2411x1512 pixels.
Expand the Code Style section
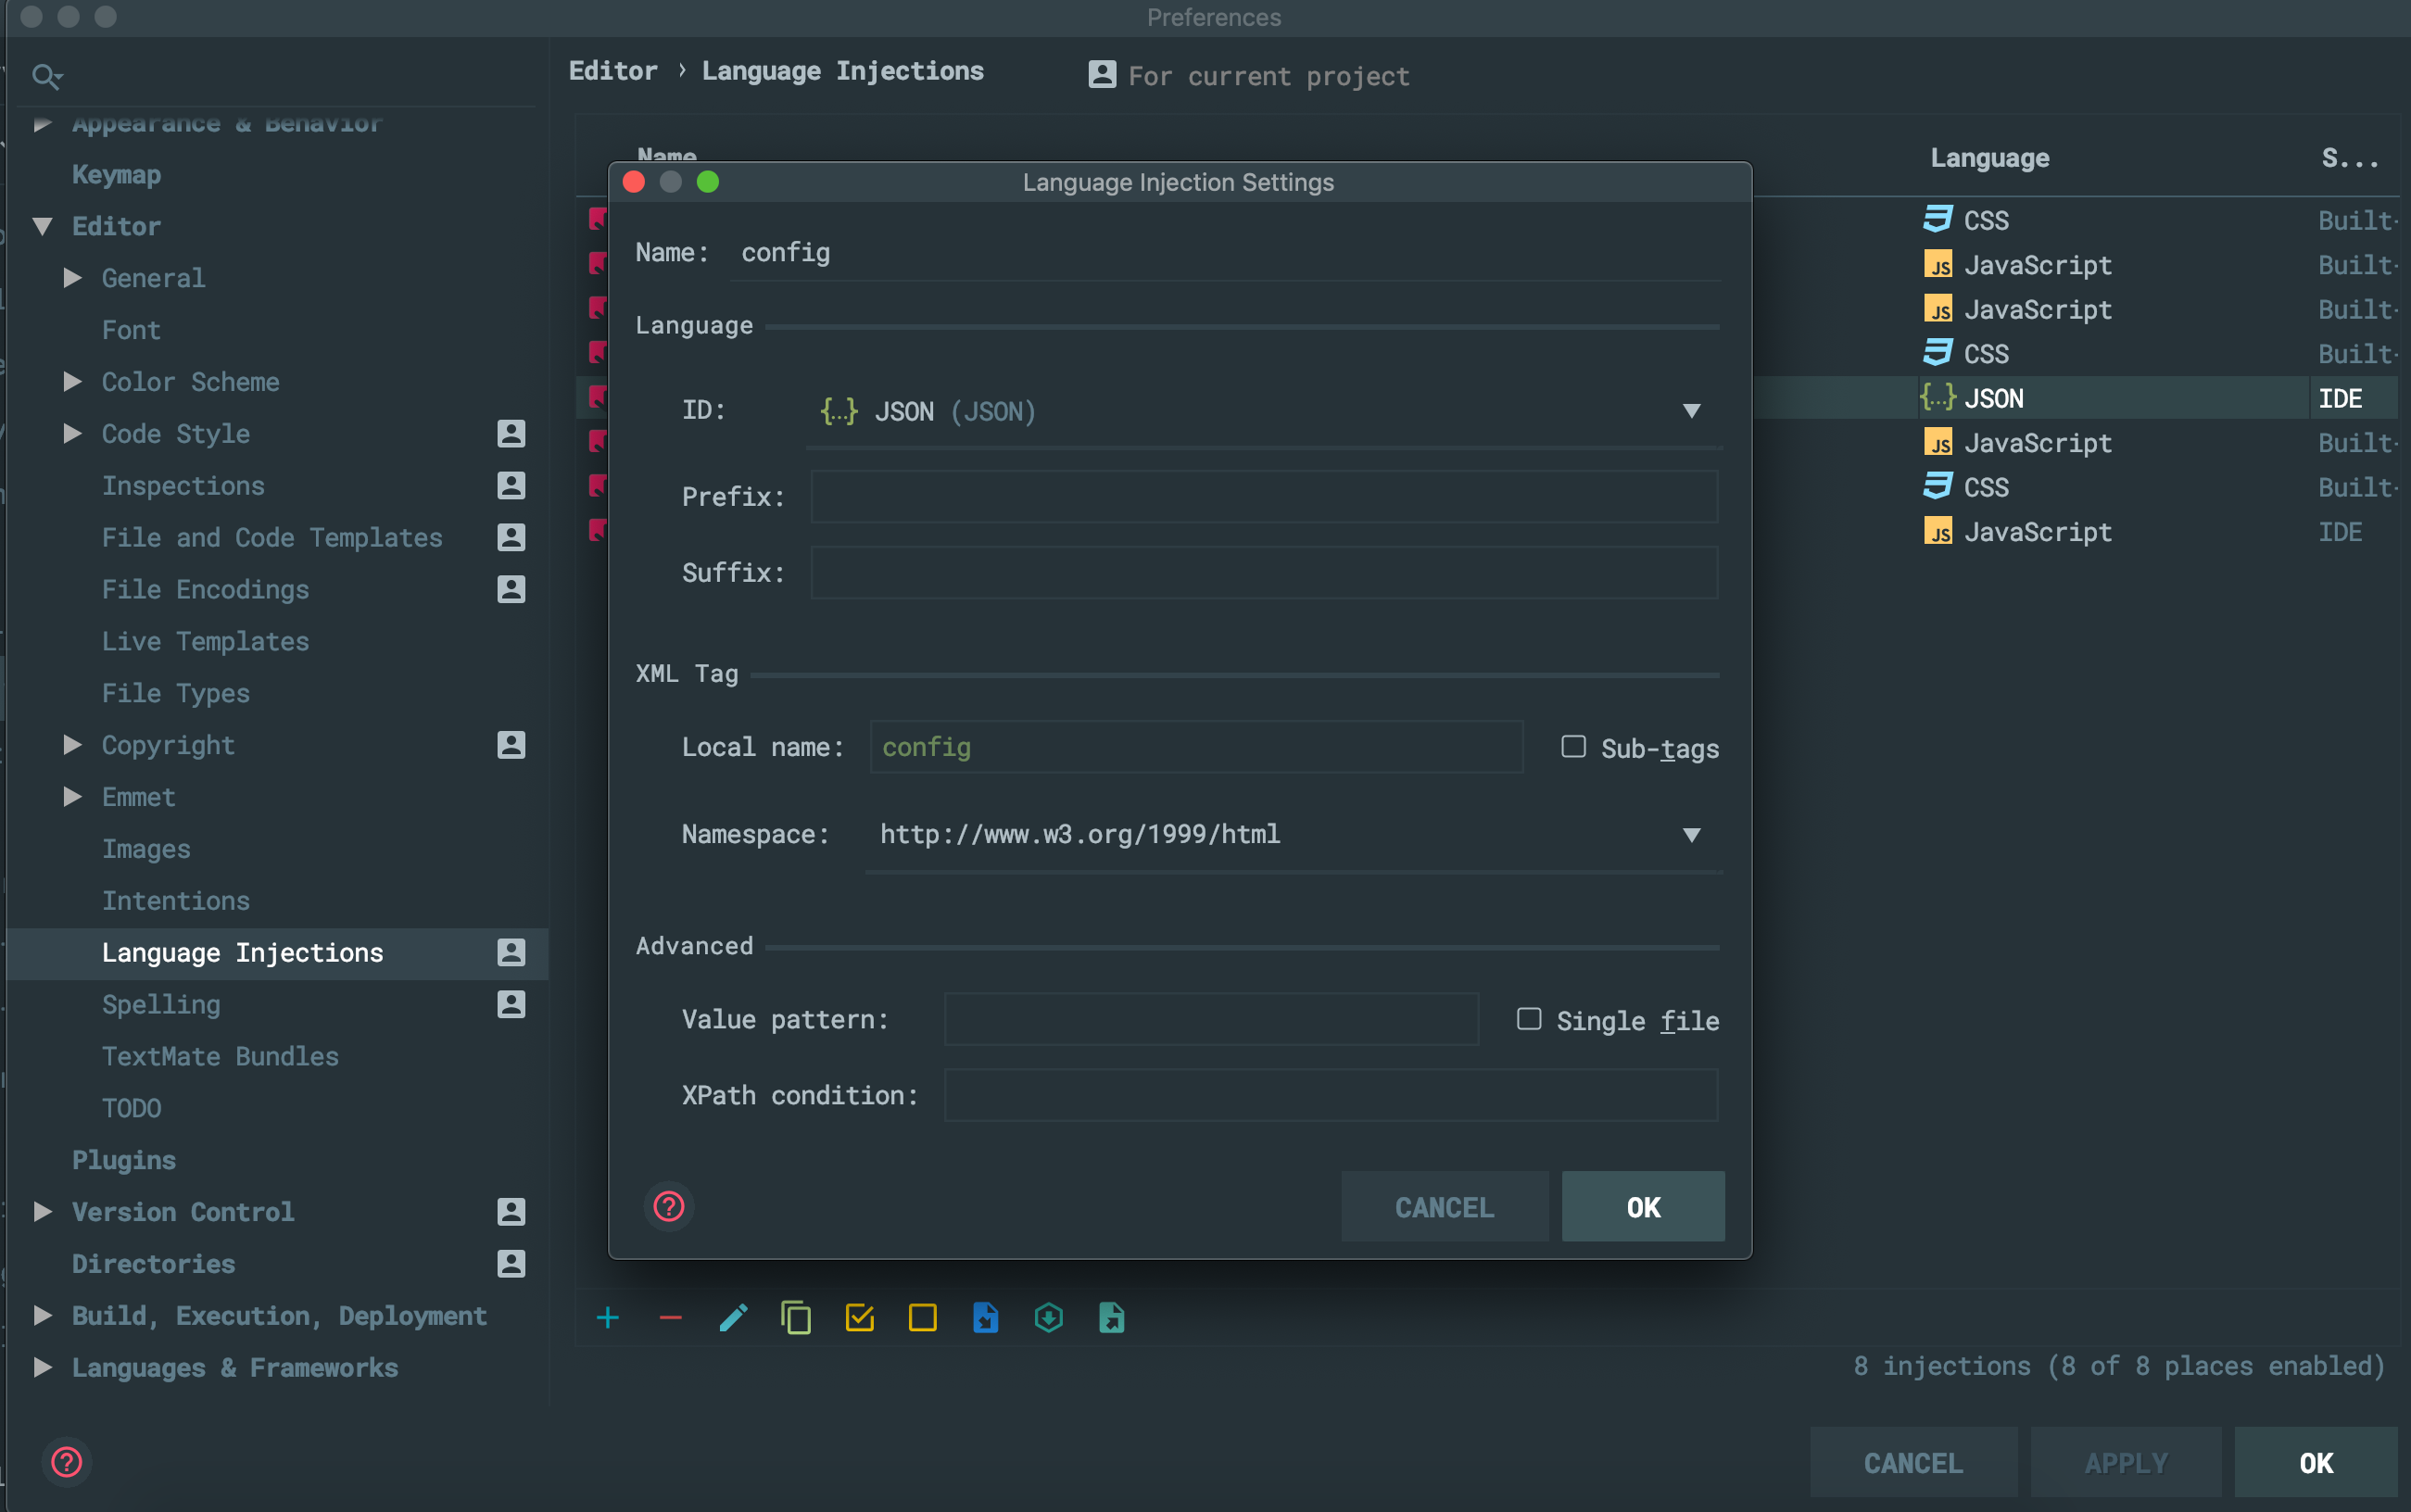(72, 433)
